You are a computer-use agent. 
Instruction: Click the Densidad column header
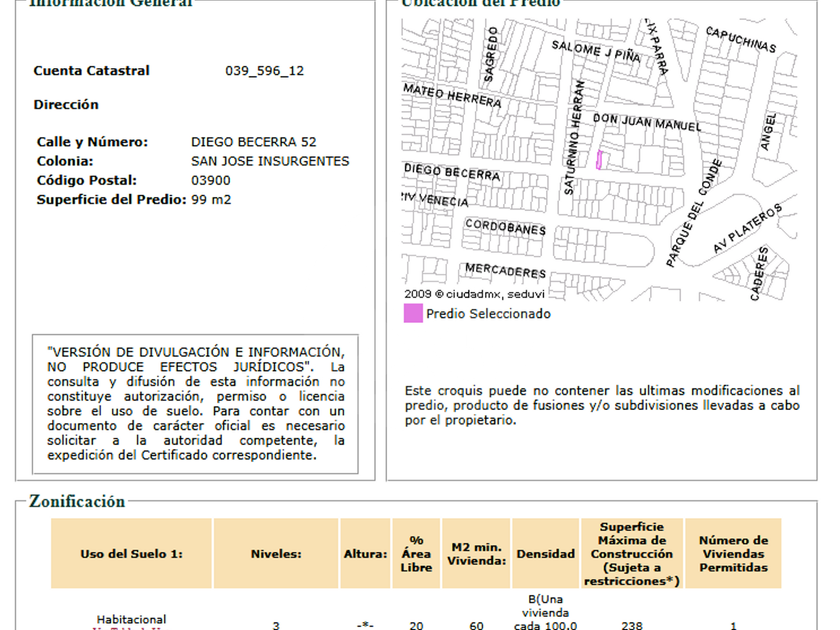[x=545, y=553]
